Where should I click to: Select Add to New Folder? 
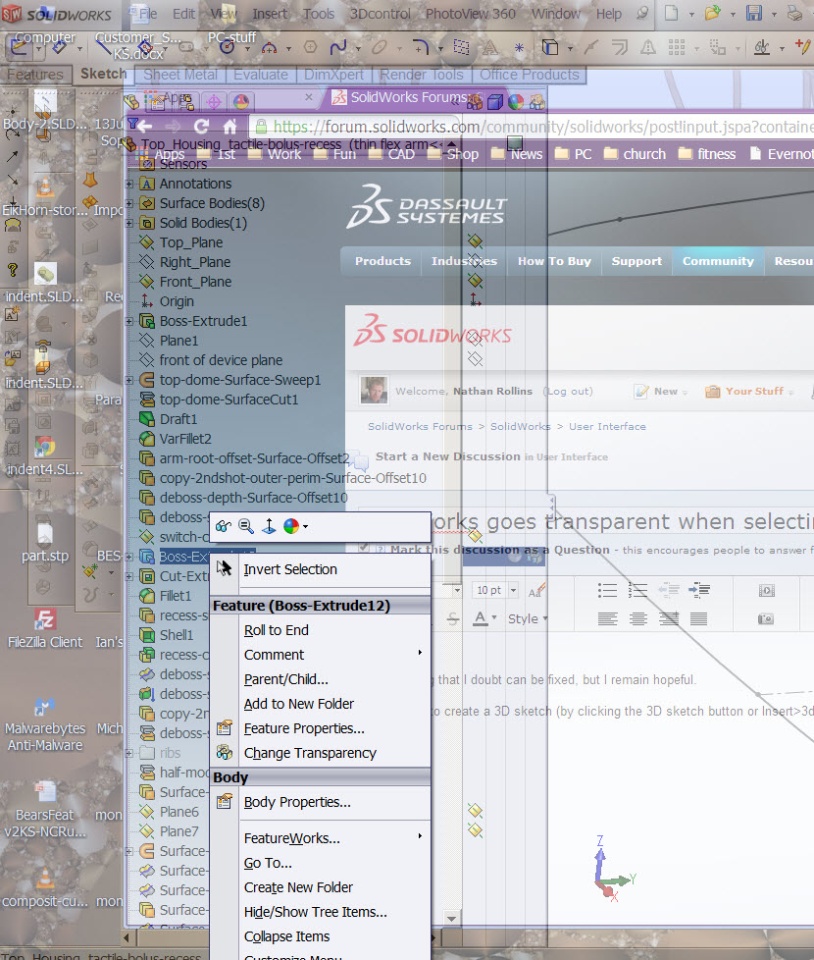click(299, 704)
